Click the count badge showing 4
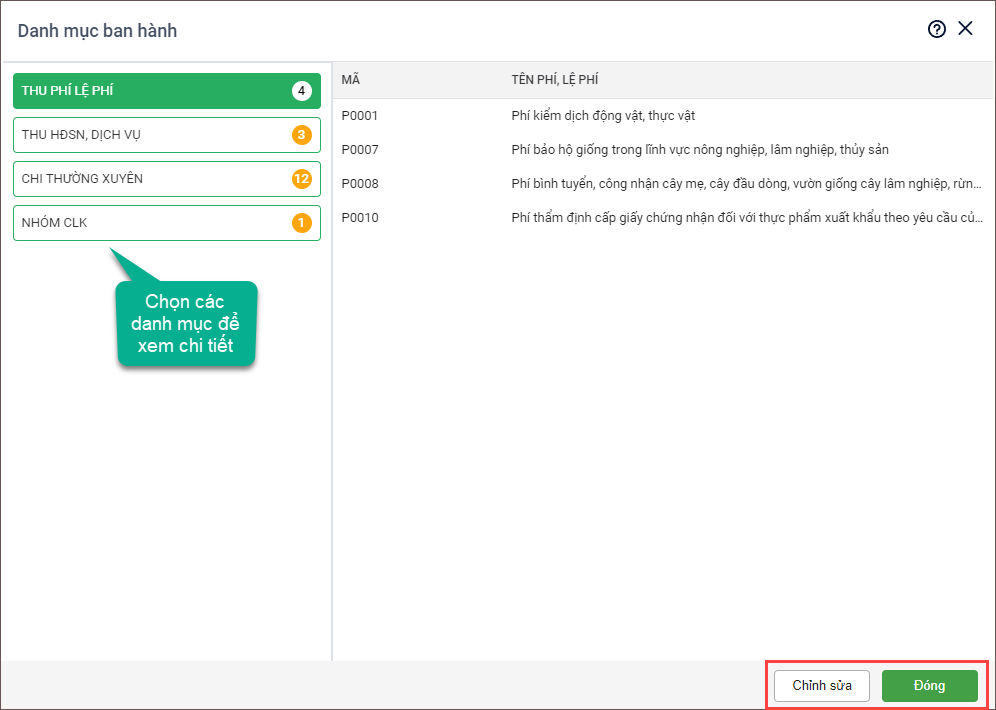The height and width of the screenshot is (710, 996). 301,91
